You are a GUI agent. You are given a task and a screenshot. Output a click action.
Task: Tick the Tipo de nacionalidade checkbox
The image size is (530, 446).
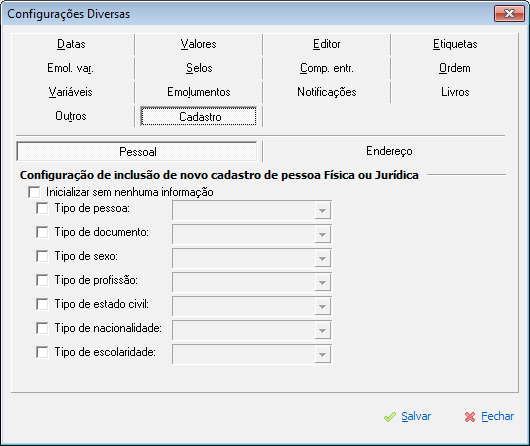42,328
